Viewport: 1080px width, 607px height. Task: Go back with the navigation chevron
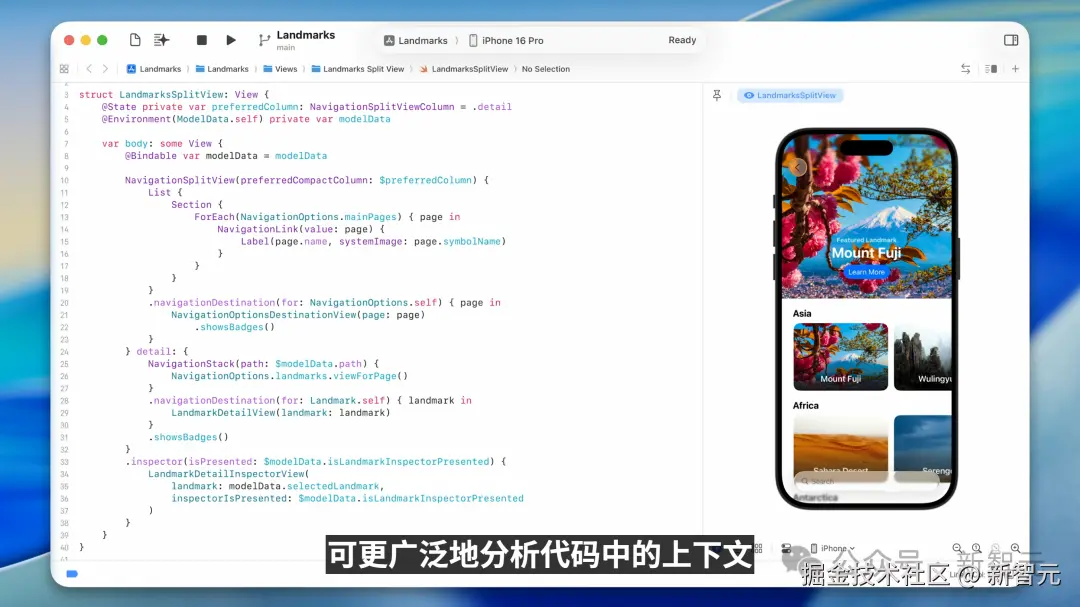point(89,69)
